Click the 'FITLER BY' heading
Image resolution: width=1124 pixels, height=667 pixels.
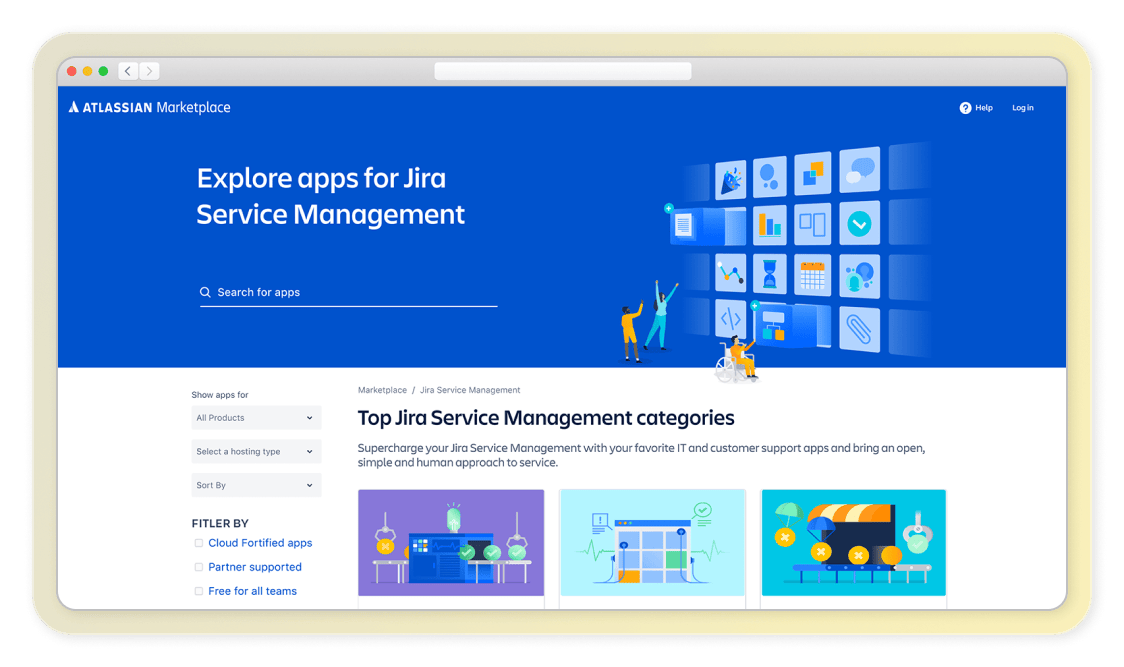point(220,523)
